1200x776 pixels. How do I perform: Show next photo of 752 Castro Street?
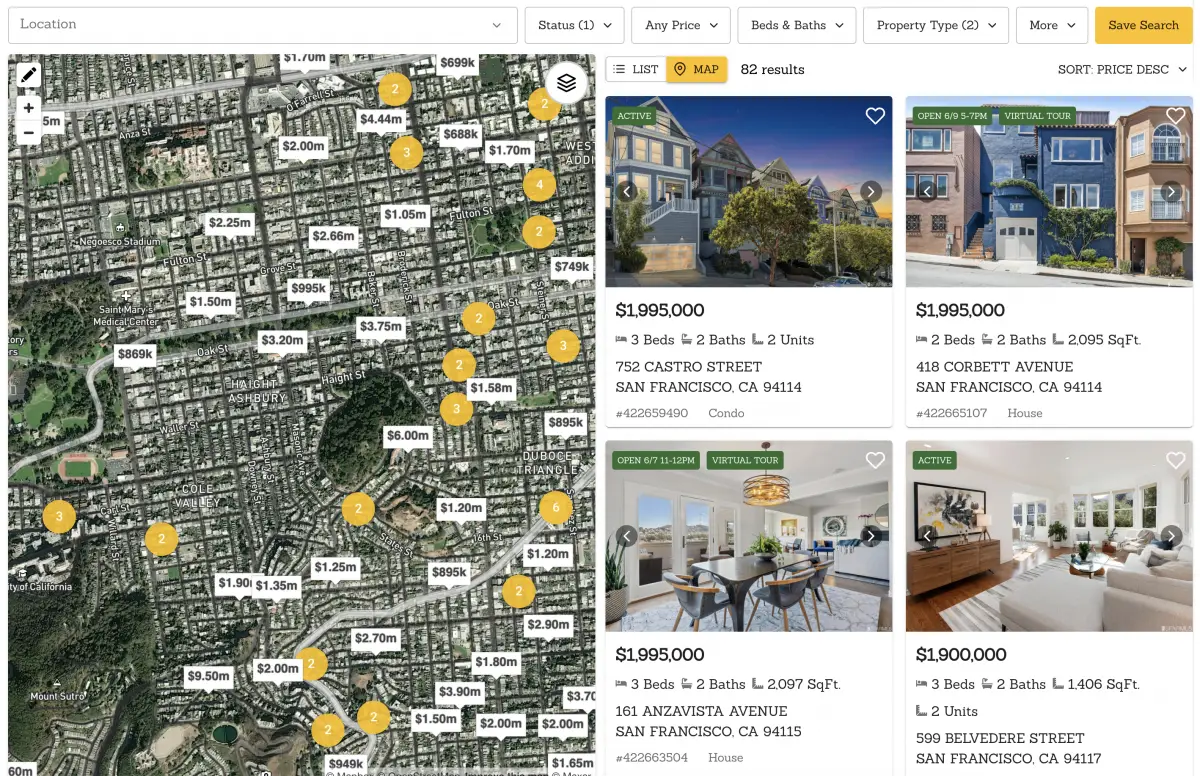[x=870, y=191]
